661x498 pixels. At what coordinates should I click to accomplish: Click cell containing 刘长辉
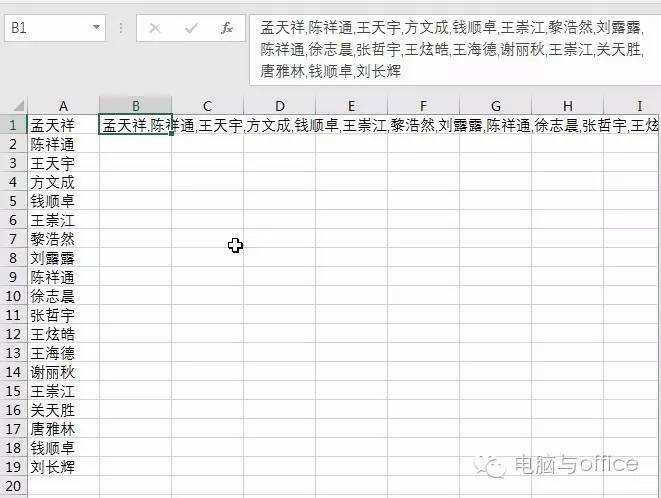click(x=63, y=466)
